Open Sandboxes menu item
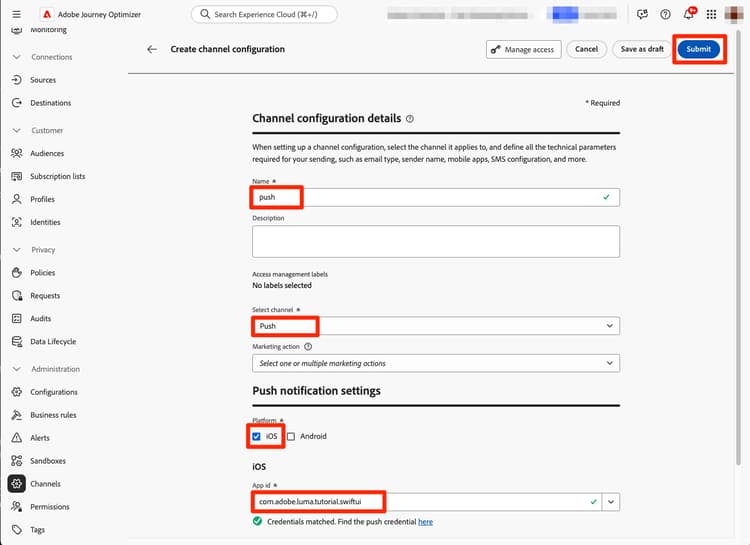Viewport: 750px width, 545px height. click(48, 461)
